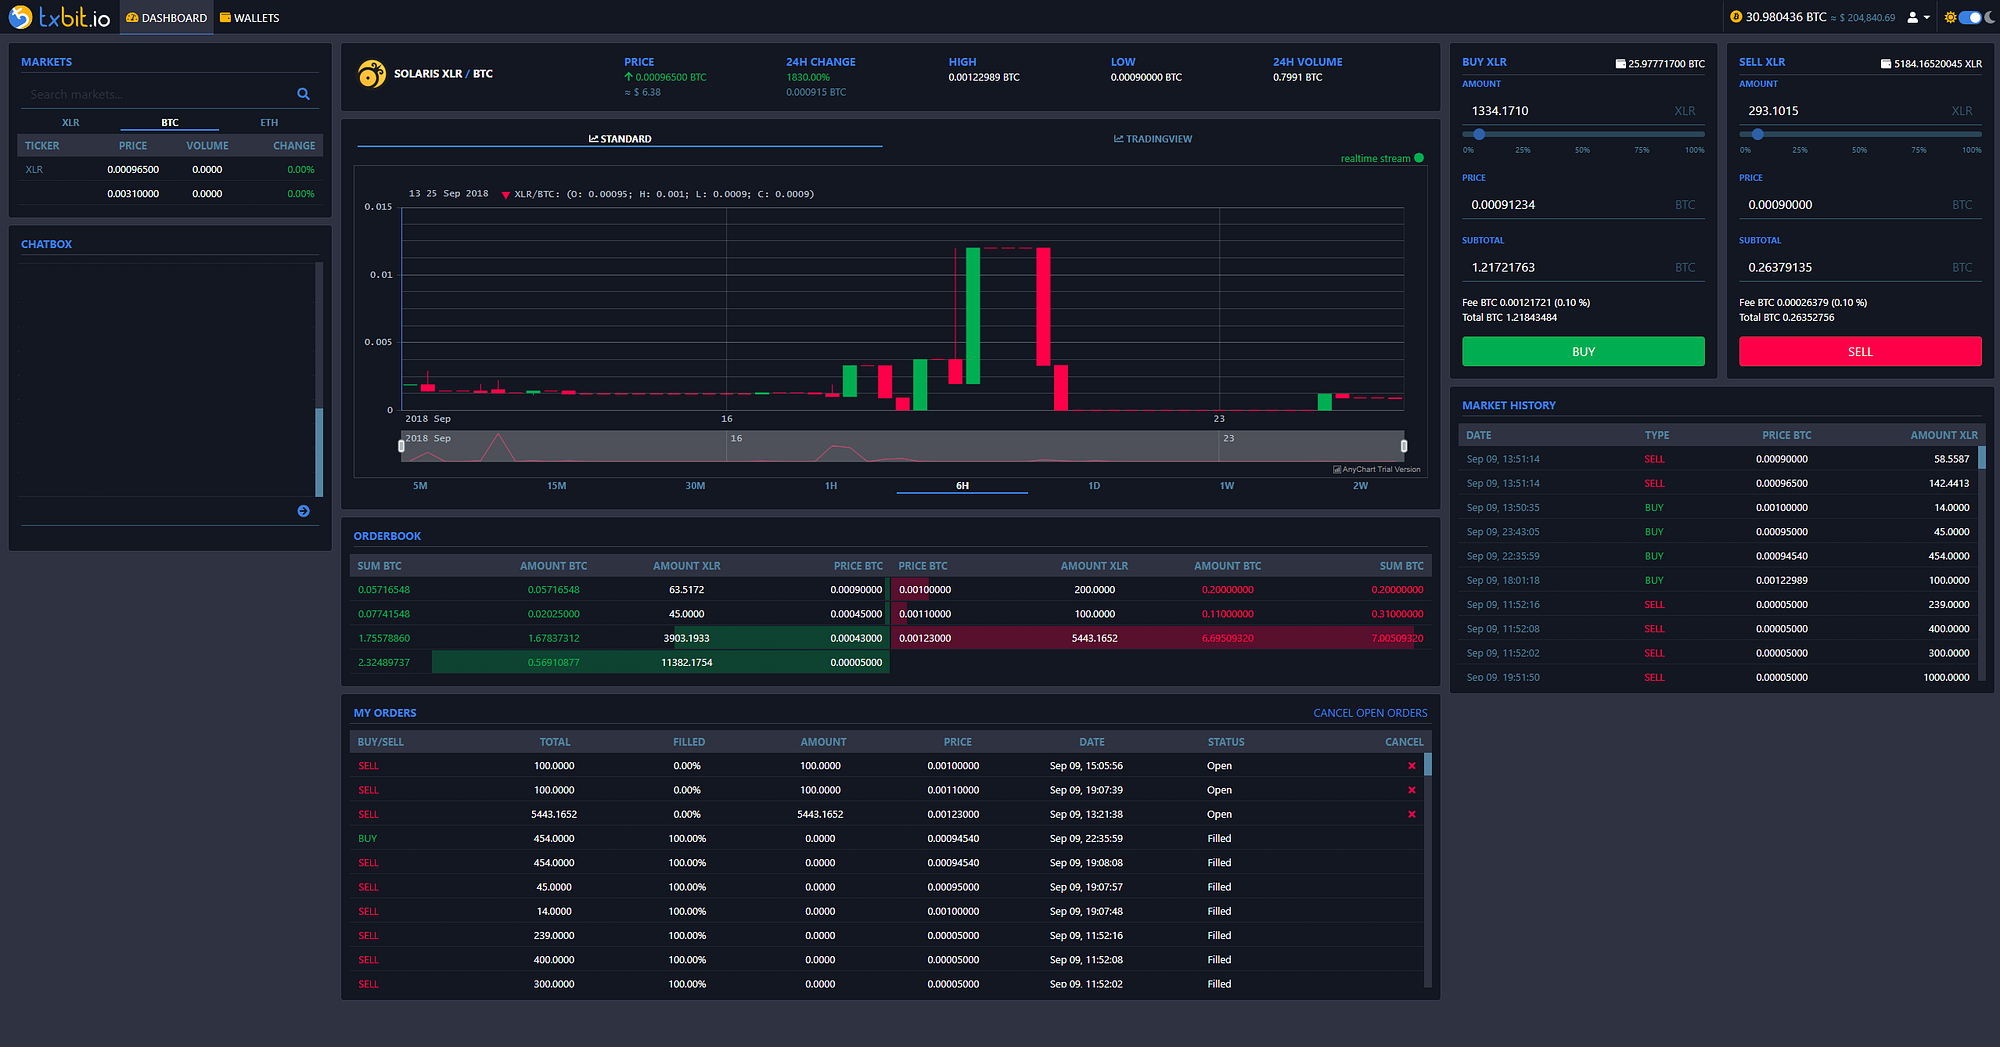Image resolution: width=2000 pixels, height=1047 pixels.
Task: Click the BTC wallet balance icon in Buy XLR
Action: tap(1620, 64)
